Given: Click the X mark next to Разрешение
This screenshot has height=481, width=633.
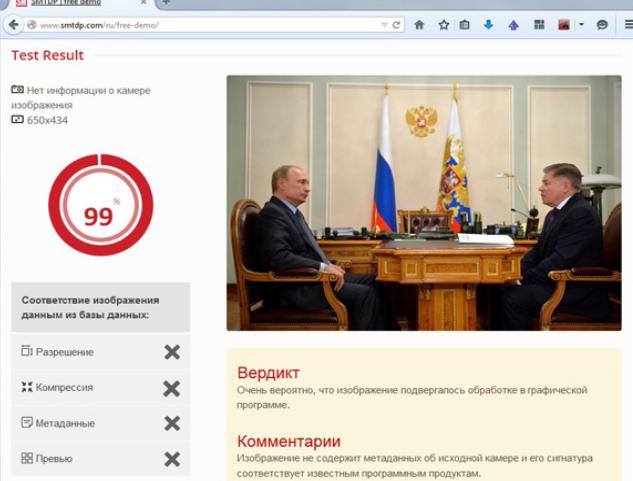Looking at the screenshot, I should [x=172, y=352].
